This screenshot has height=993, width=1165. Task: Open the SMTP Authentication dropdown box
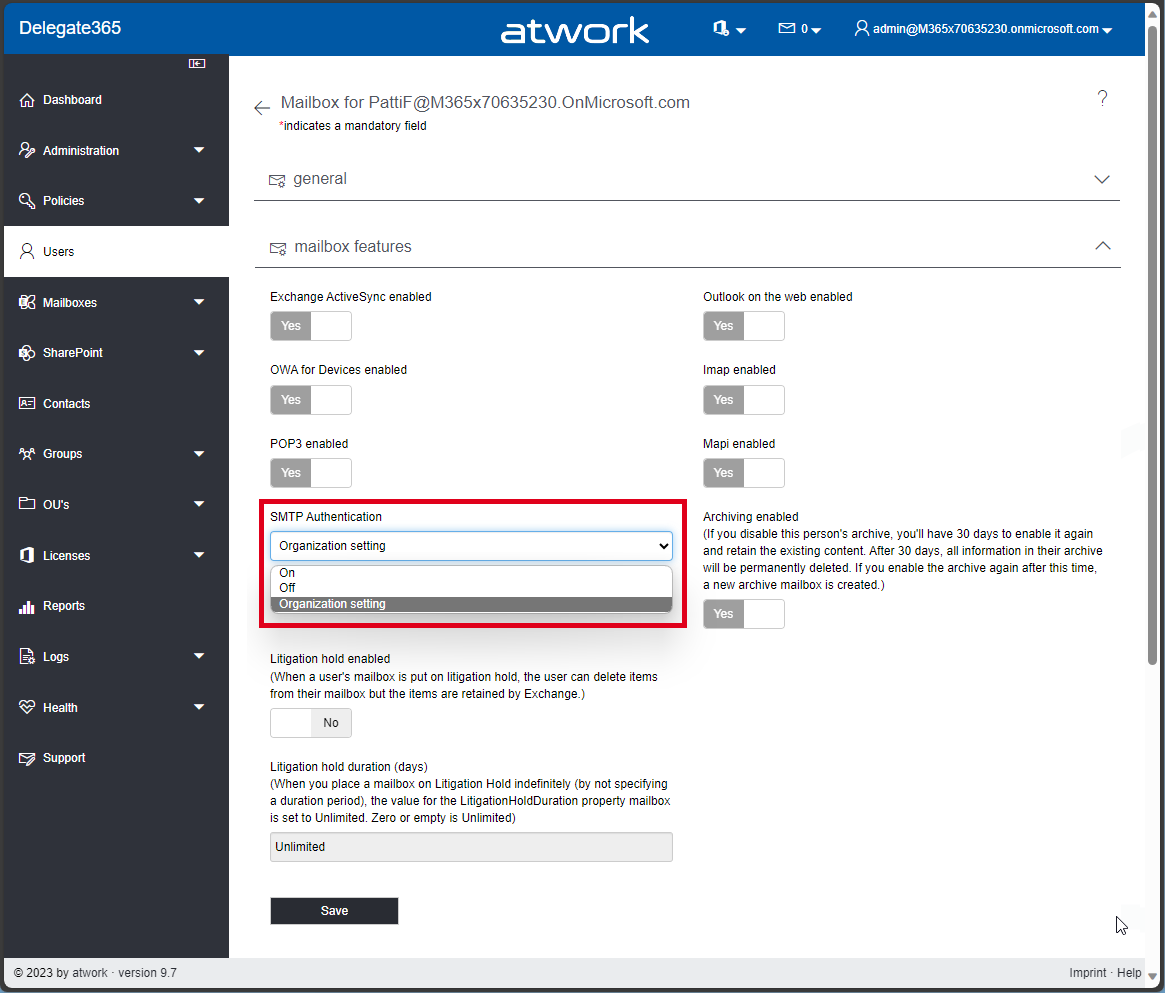471,546
